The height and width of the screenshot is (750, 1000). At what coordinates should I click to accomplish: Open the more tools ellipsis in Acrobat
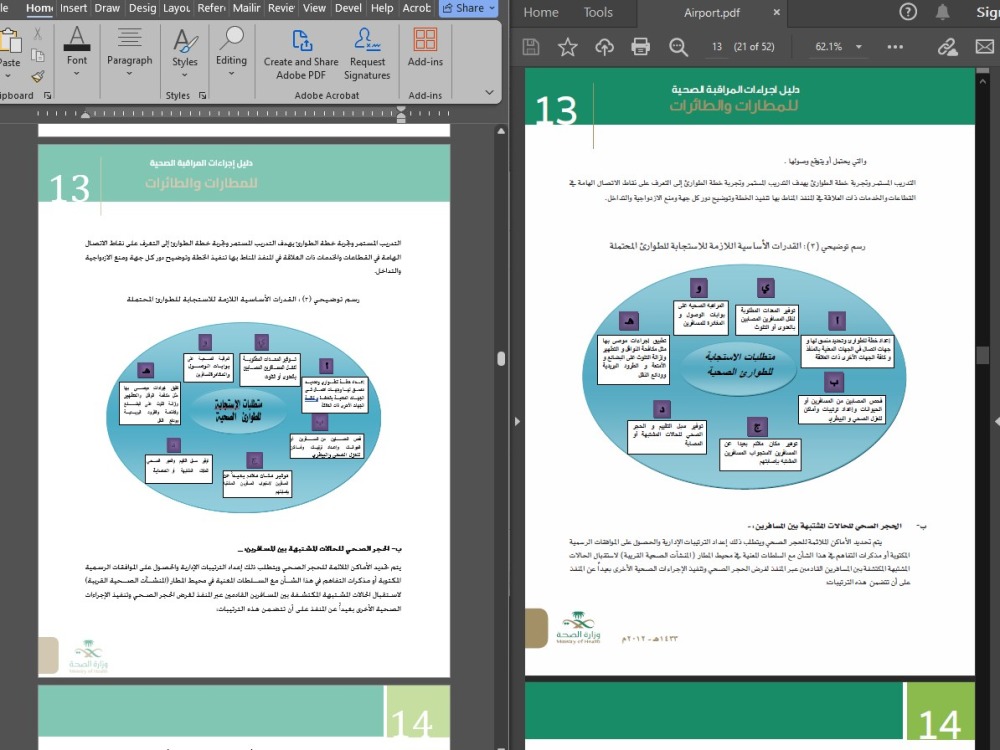pyautogui.click(x=895, y=47)
